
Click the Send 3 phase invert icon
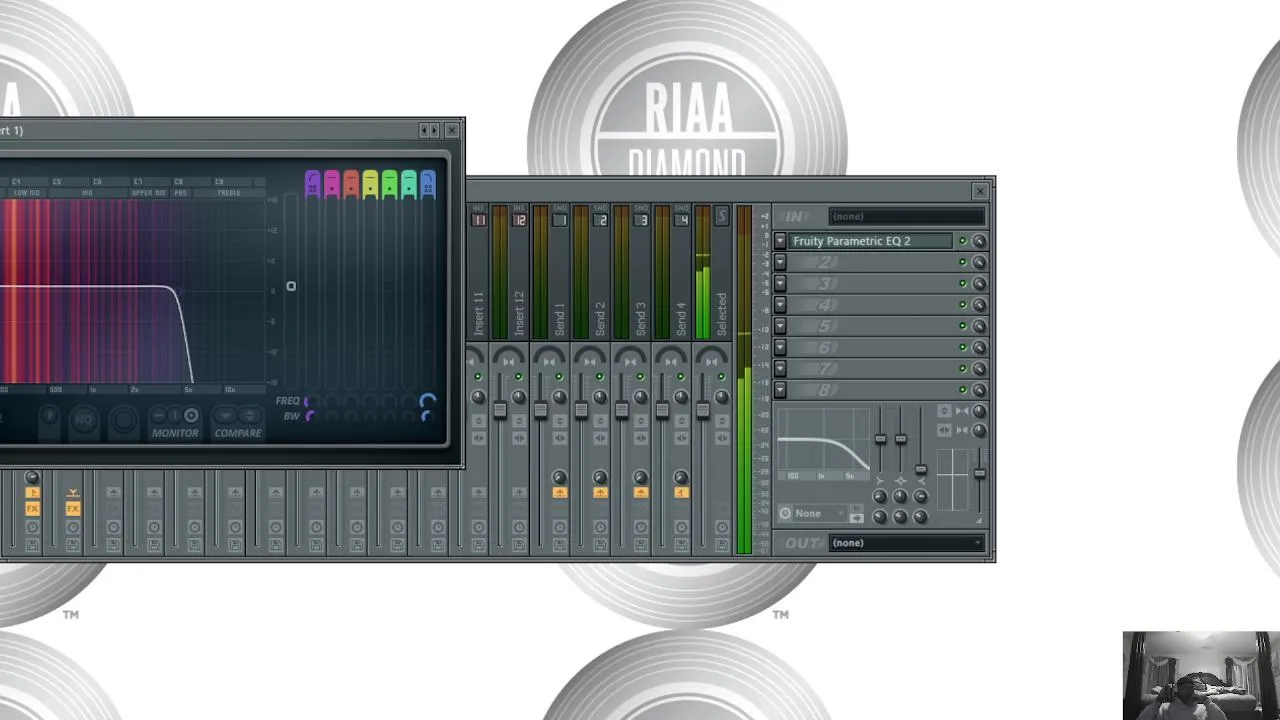640,421
